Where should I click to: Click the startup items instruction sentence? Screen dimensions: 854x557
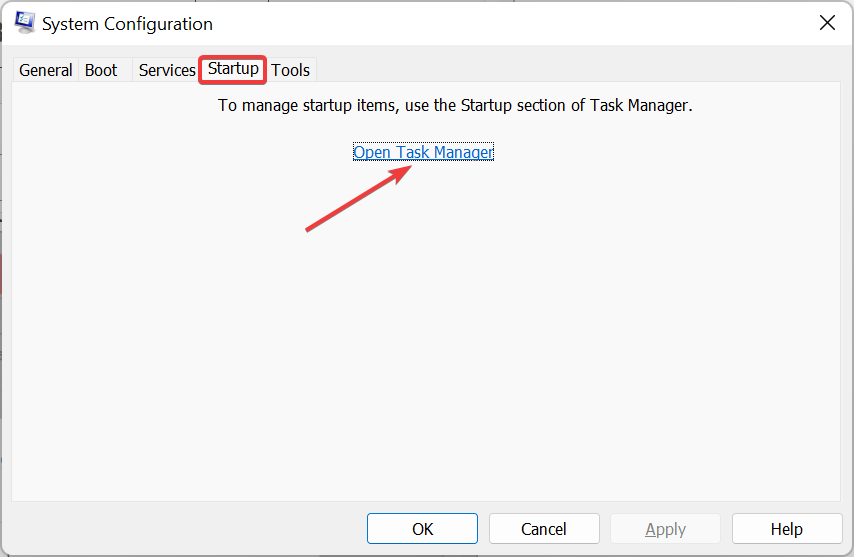pyautogui.click(x=455, y=105)
